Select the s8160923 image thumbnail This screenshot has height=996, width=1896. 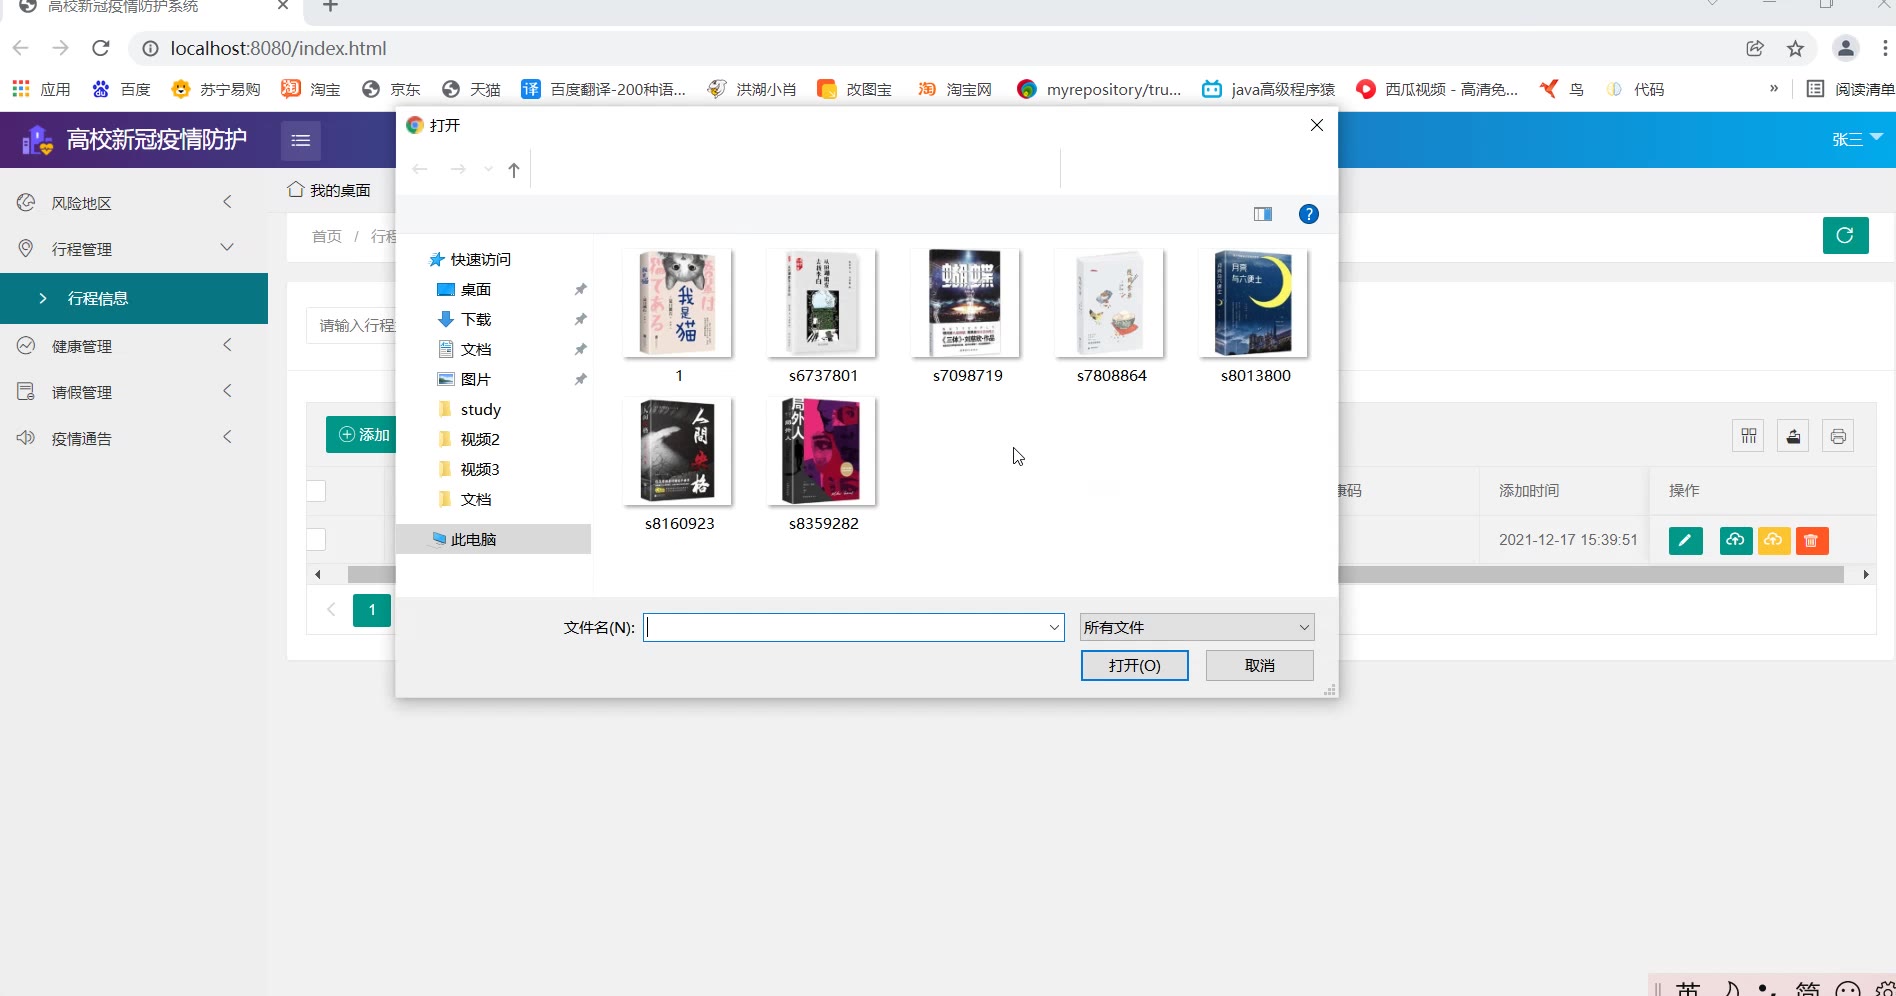tap(679, 465)
